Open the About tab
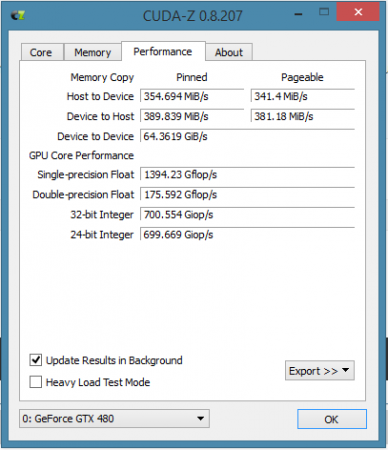Image resolution: width=388 pixels, height=450 pixels. click(229, 52)
